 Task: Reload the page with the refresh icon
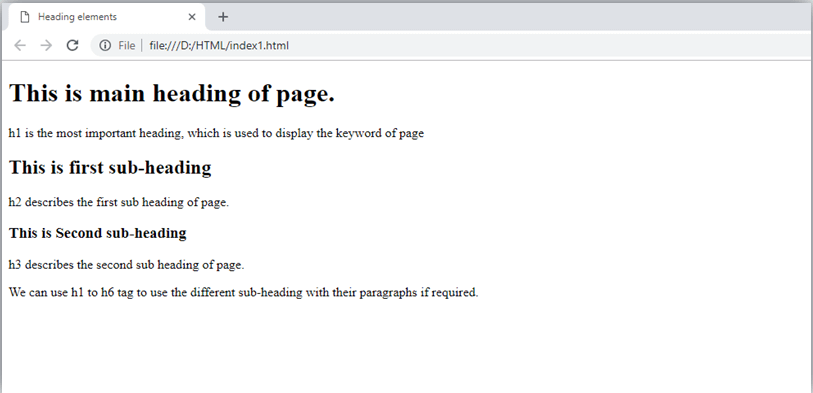click(x=73, y=46)
